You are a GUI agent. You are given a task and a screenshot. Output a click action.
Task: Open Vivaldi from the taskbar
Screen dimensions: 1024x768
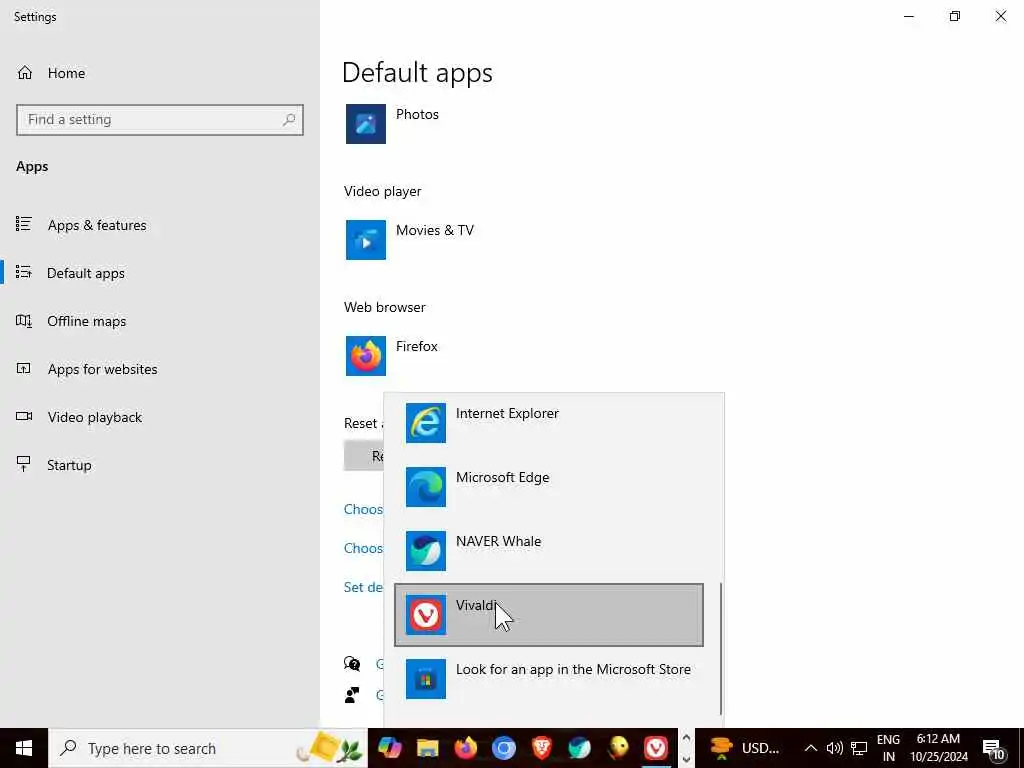[x=656, y=748]
